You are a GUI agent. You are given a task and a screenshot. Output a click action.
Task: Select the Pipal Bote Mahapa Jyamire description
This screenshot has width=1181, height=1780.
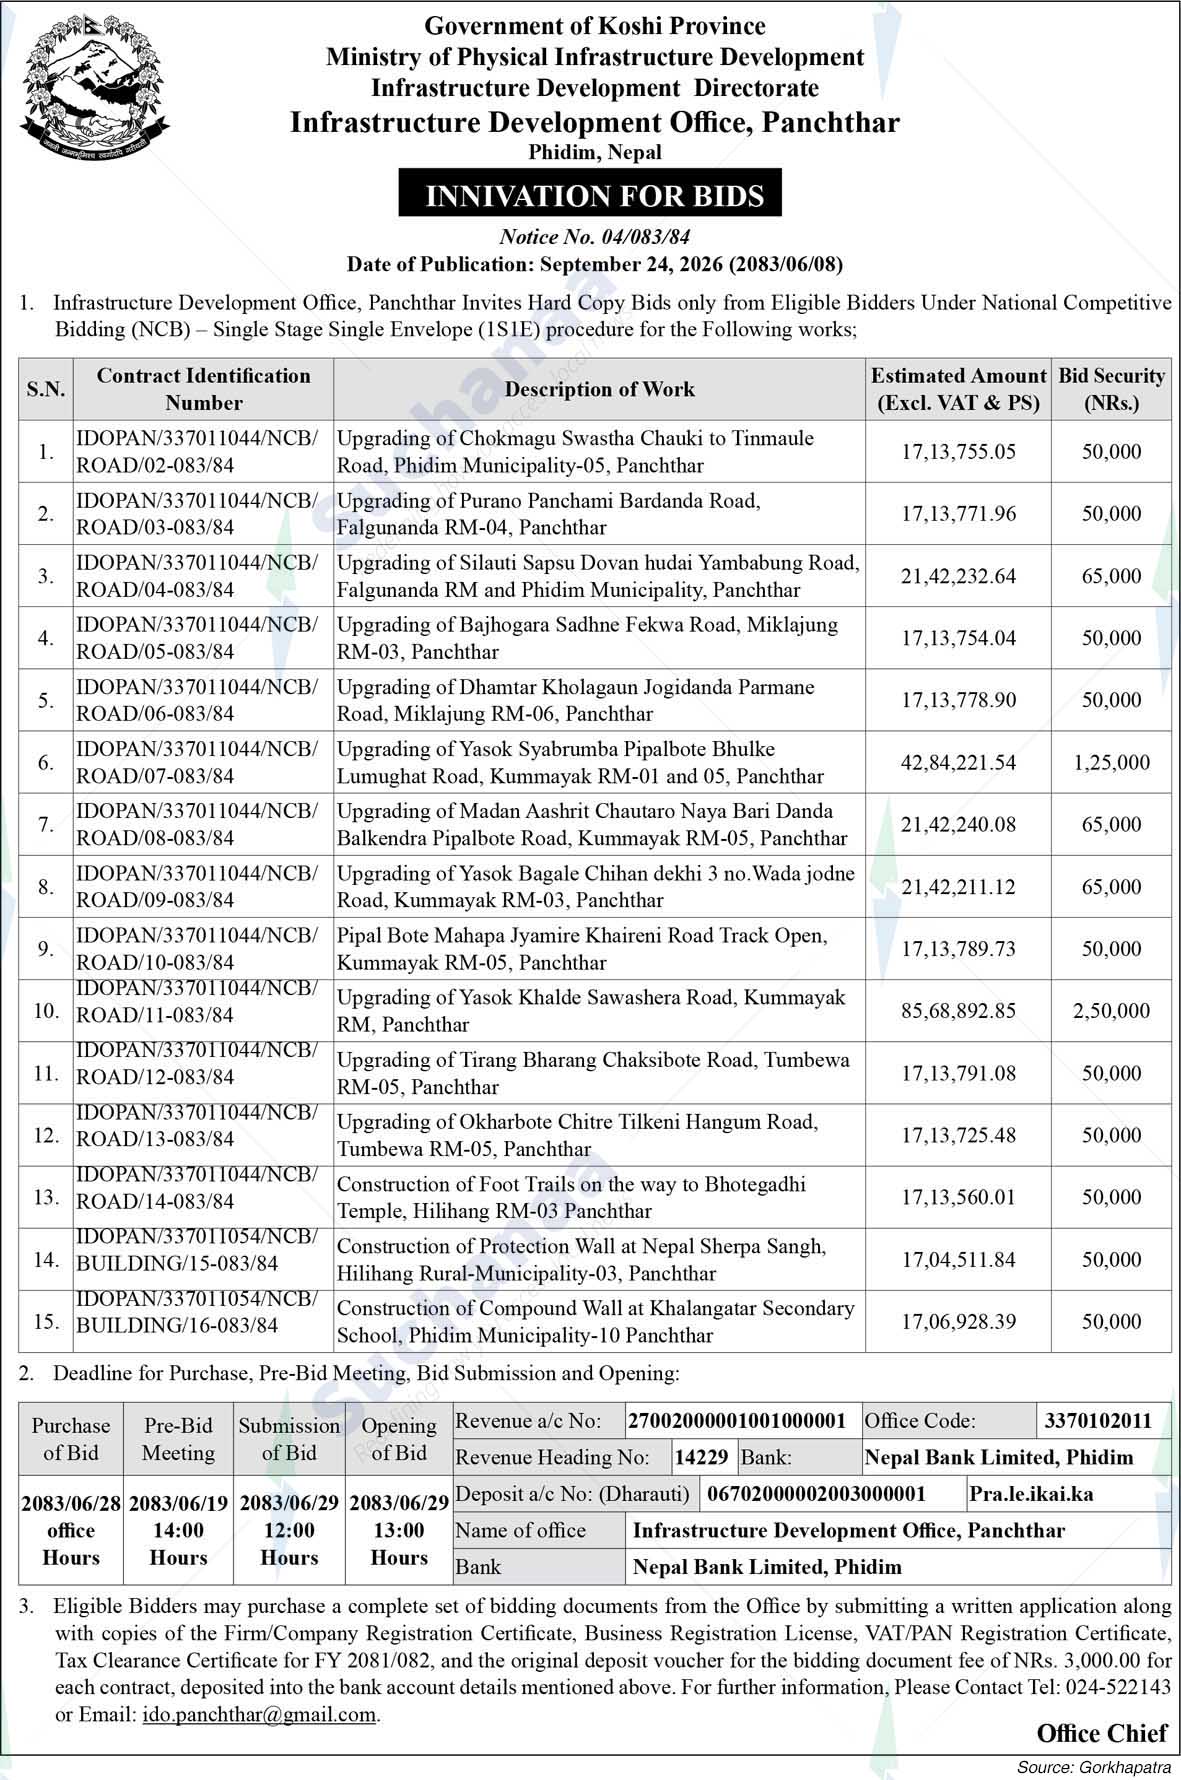tap(582, 949)
